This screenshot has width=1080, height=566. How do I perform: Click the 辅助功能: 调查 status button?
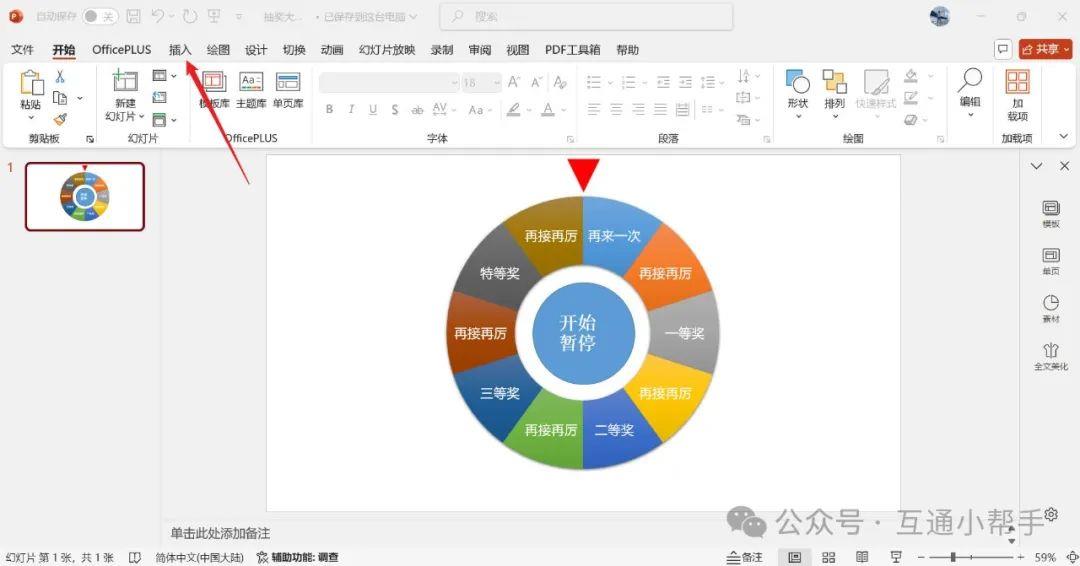(x=298, y=557)
